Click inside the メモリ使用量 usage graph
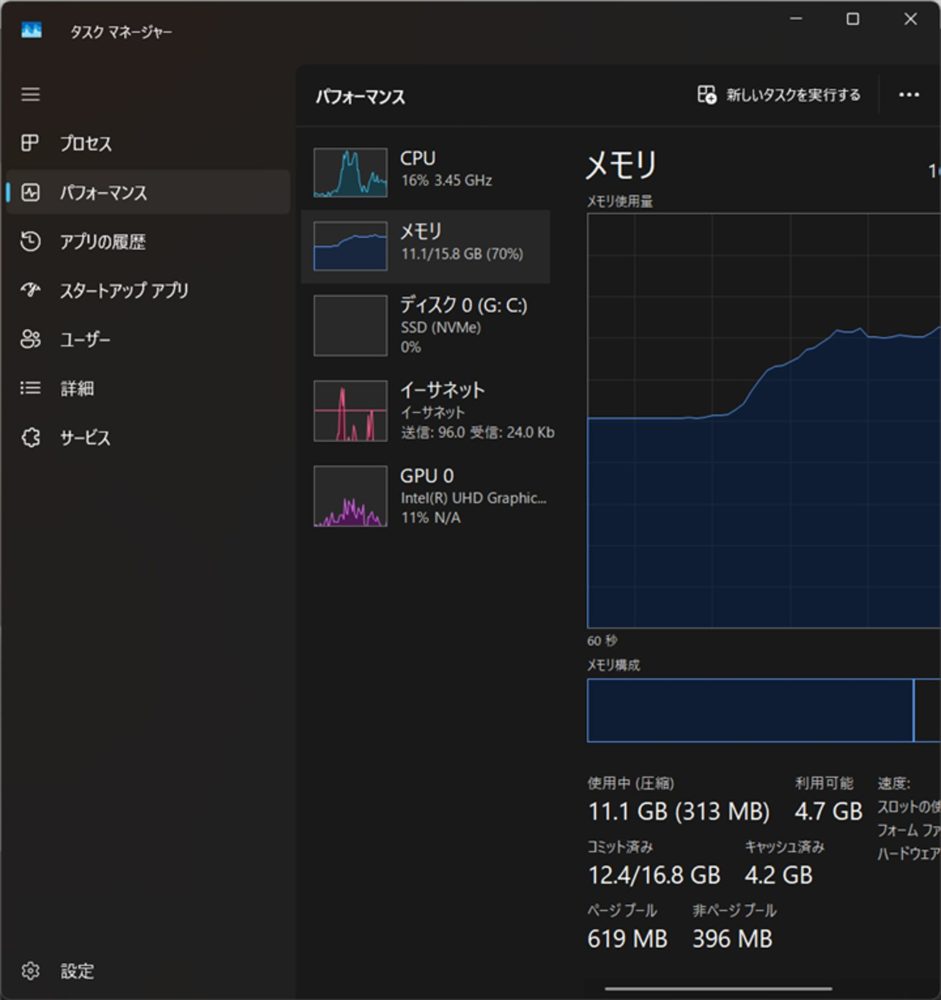 pyautogui.click(x=764, y=421)
